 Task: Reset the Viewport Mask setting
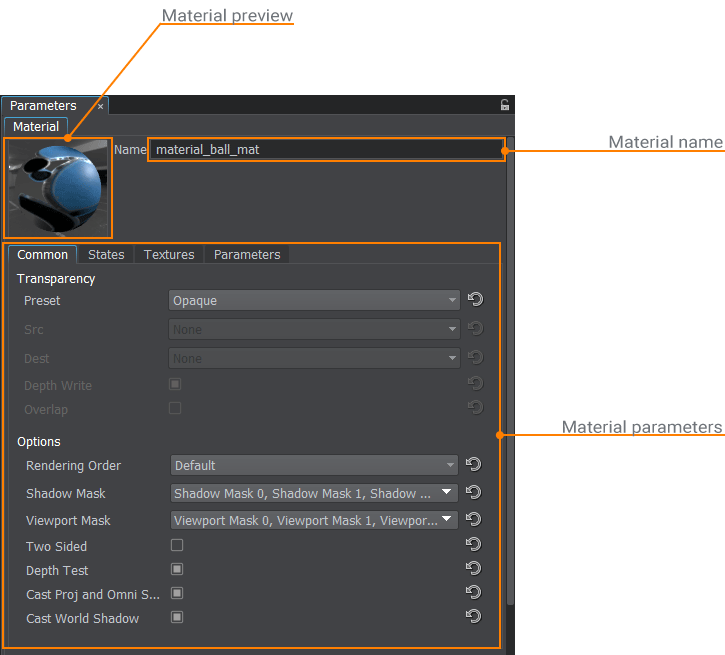(x=474, y=520)
